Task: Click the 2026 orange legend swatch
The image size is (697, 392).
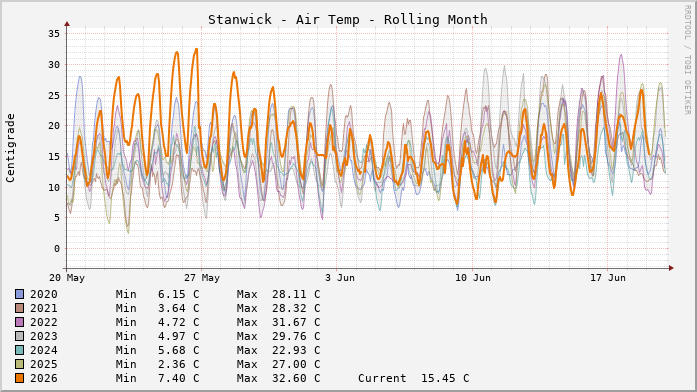Action: [x=20, y=378]
